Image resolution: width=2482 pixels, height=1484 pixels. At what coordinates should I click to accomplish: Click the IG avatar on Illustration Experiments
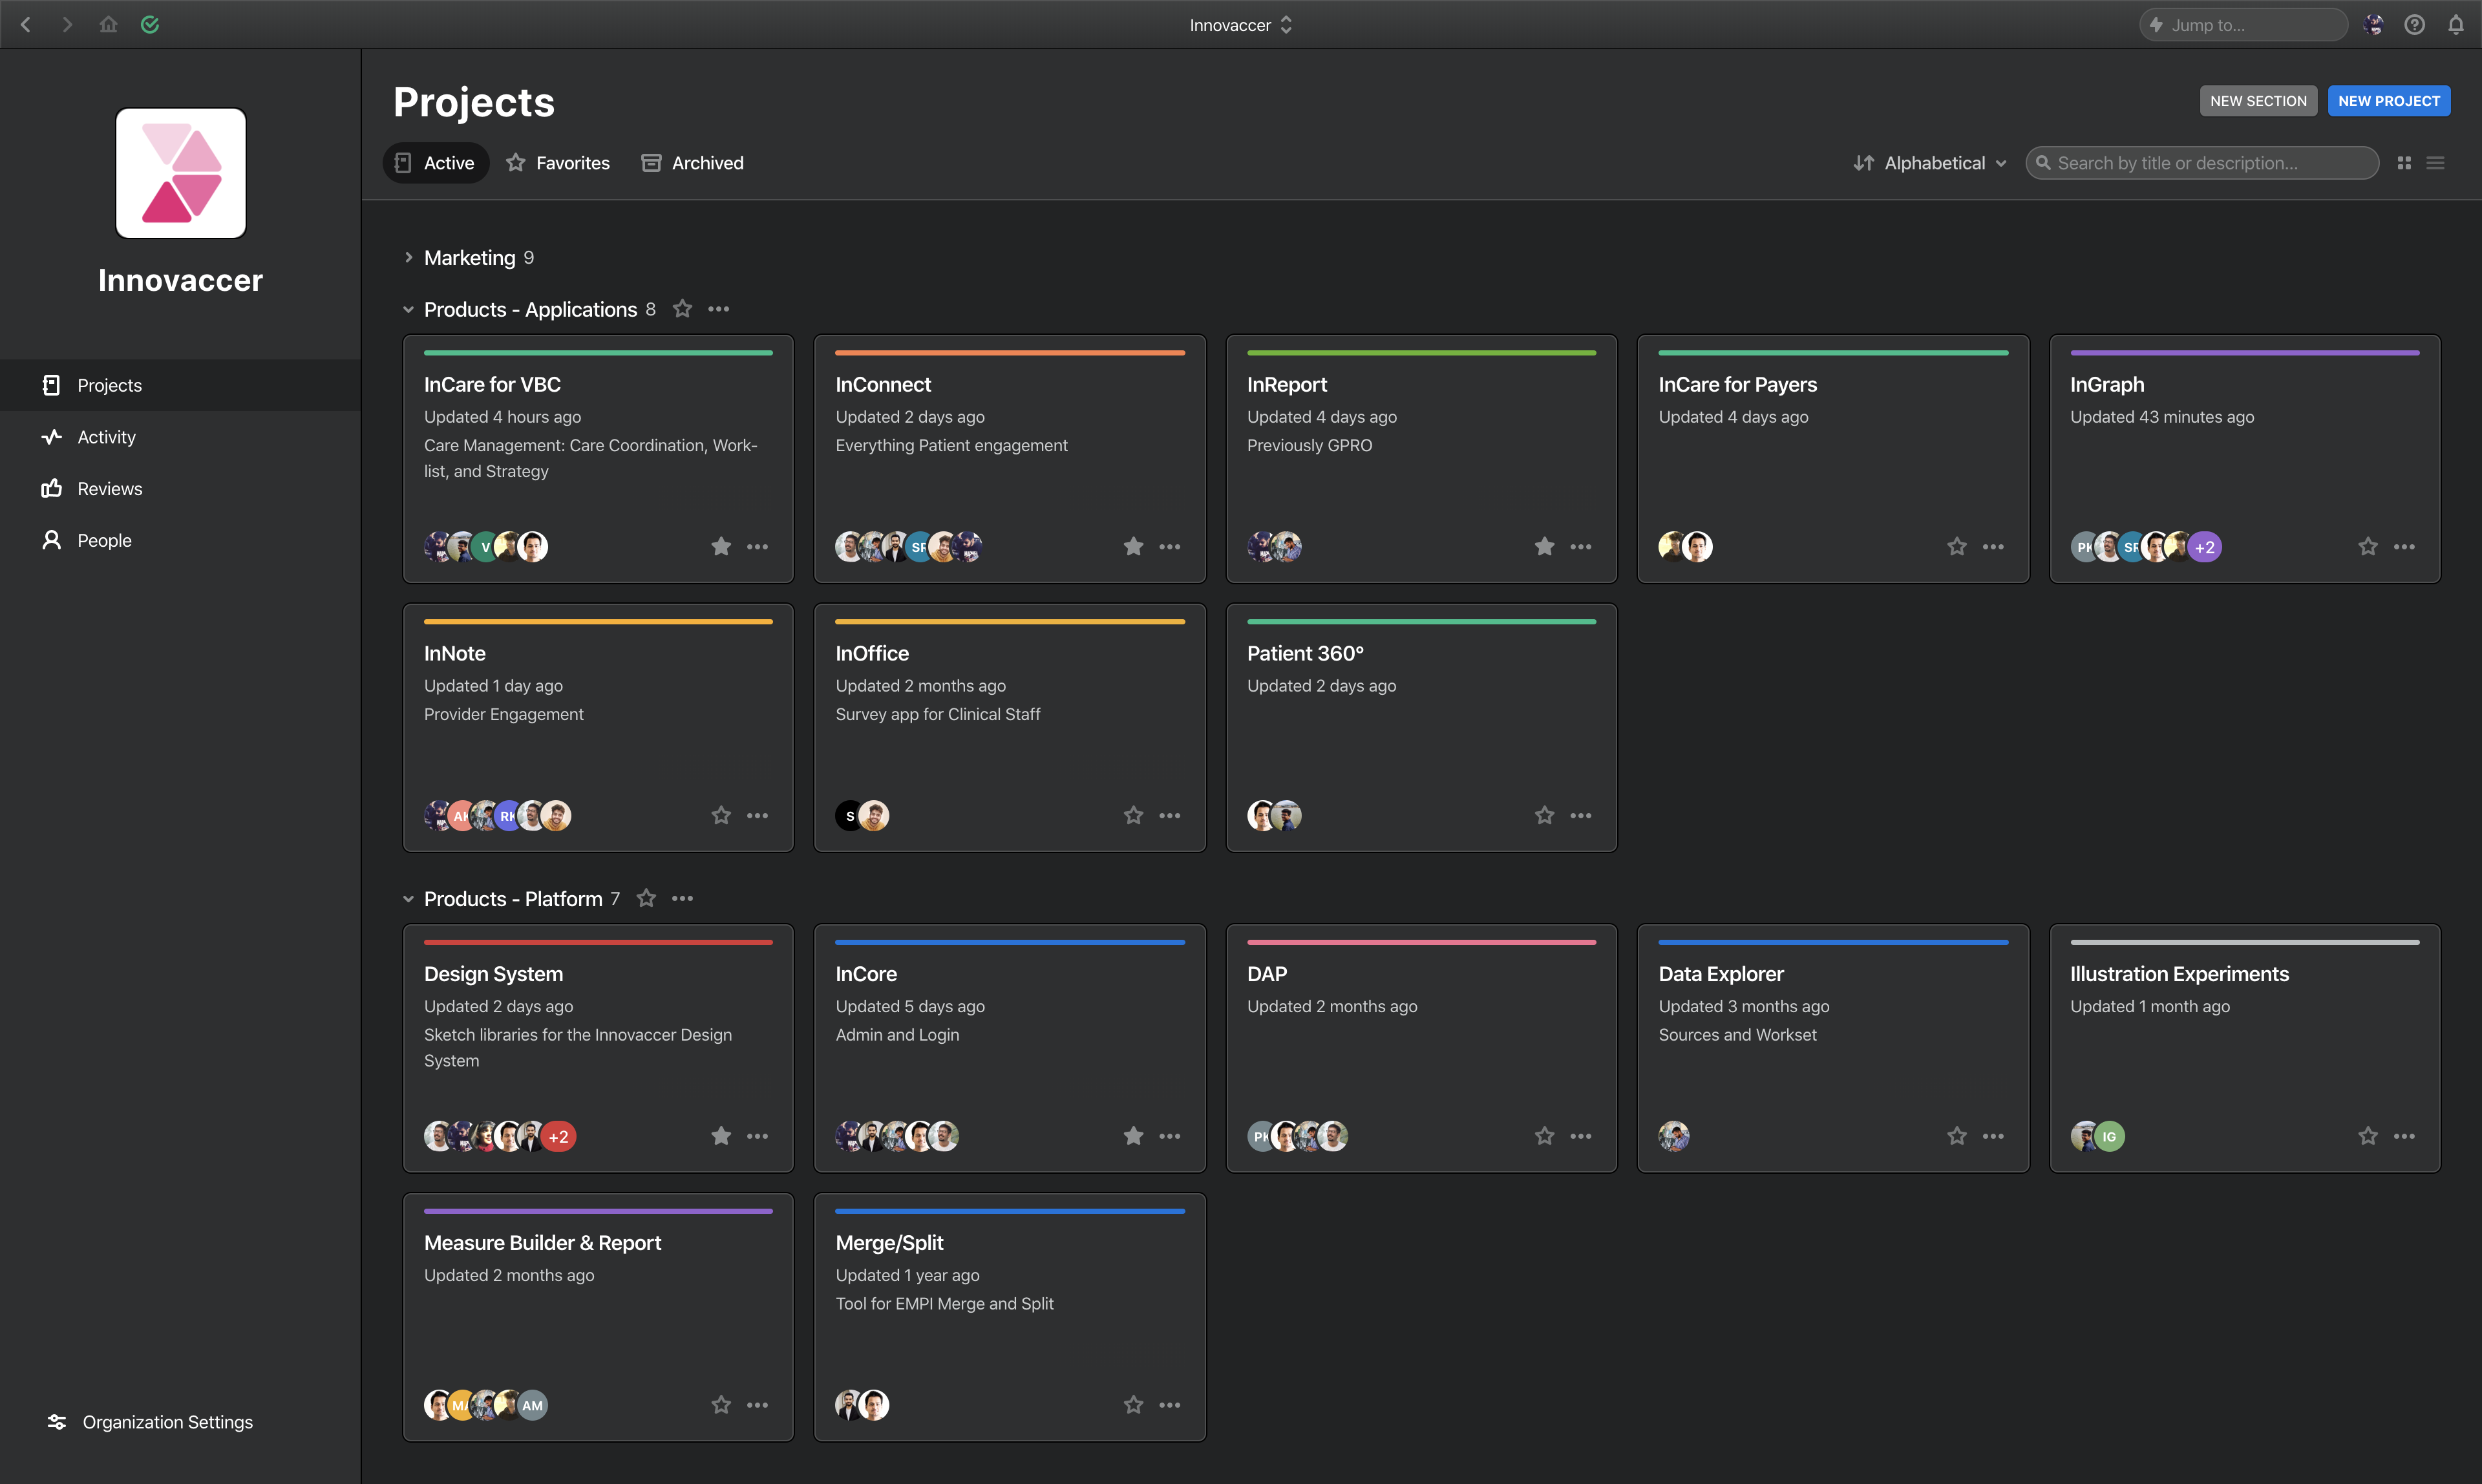[2109, 1137]
